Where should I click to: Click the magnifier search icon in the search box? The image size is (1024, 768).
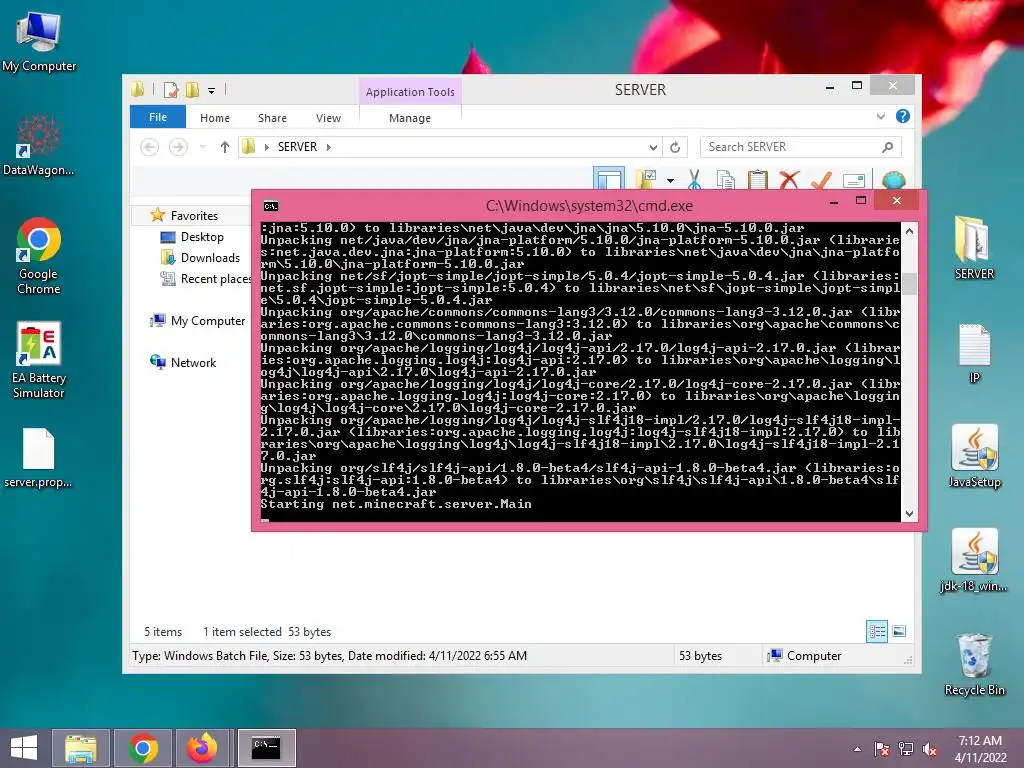(888, 147)
